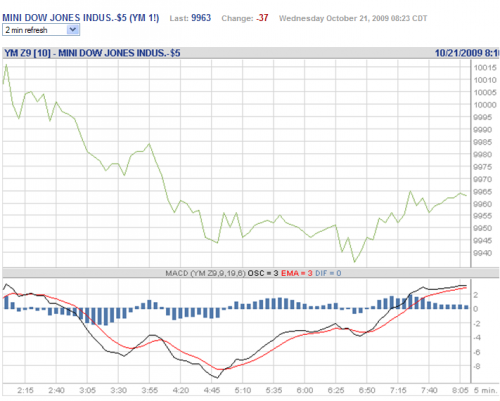
Task: Click the 9995 price axis label
Action: (x=483, y=117)
